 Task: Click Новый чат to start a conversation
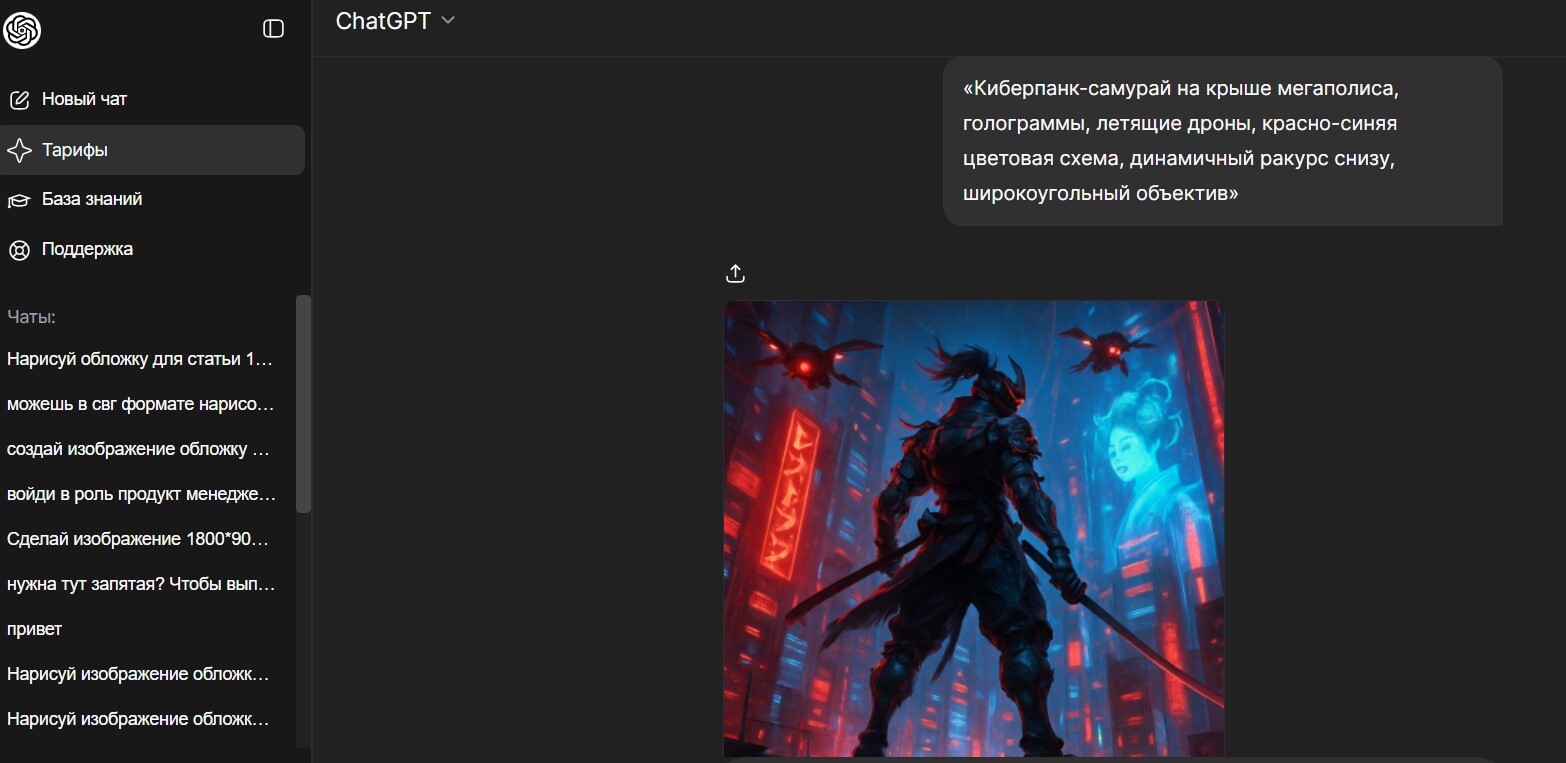coord(84,100)
